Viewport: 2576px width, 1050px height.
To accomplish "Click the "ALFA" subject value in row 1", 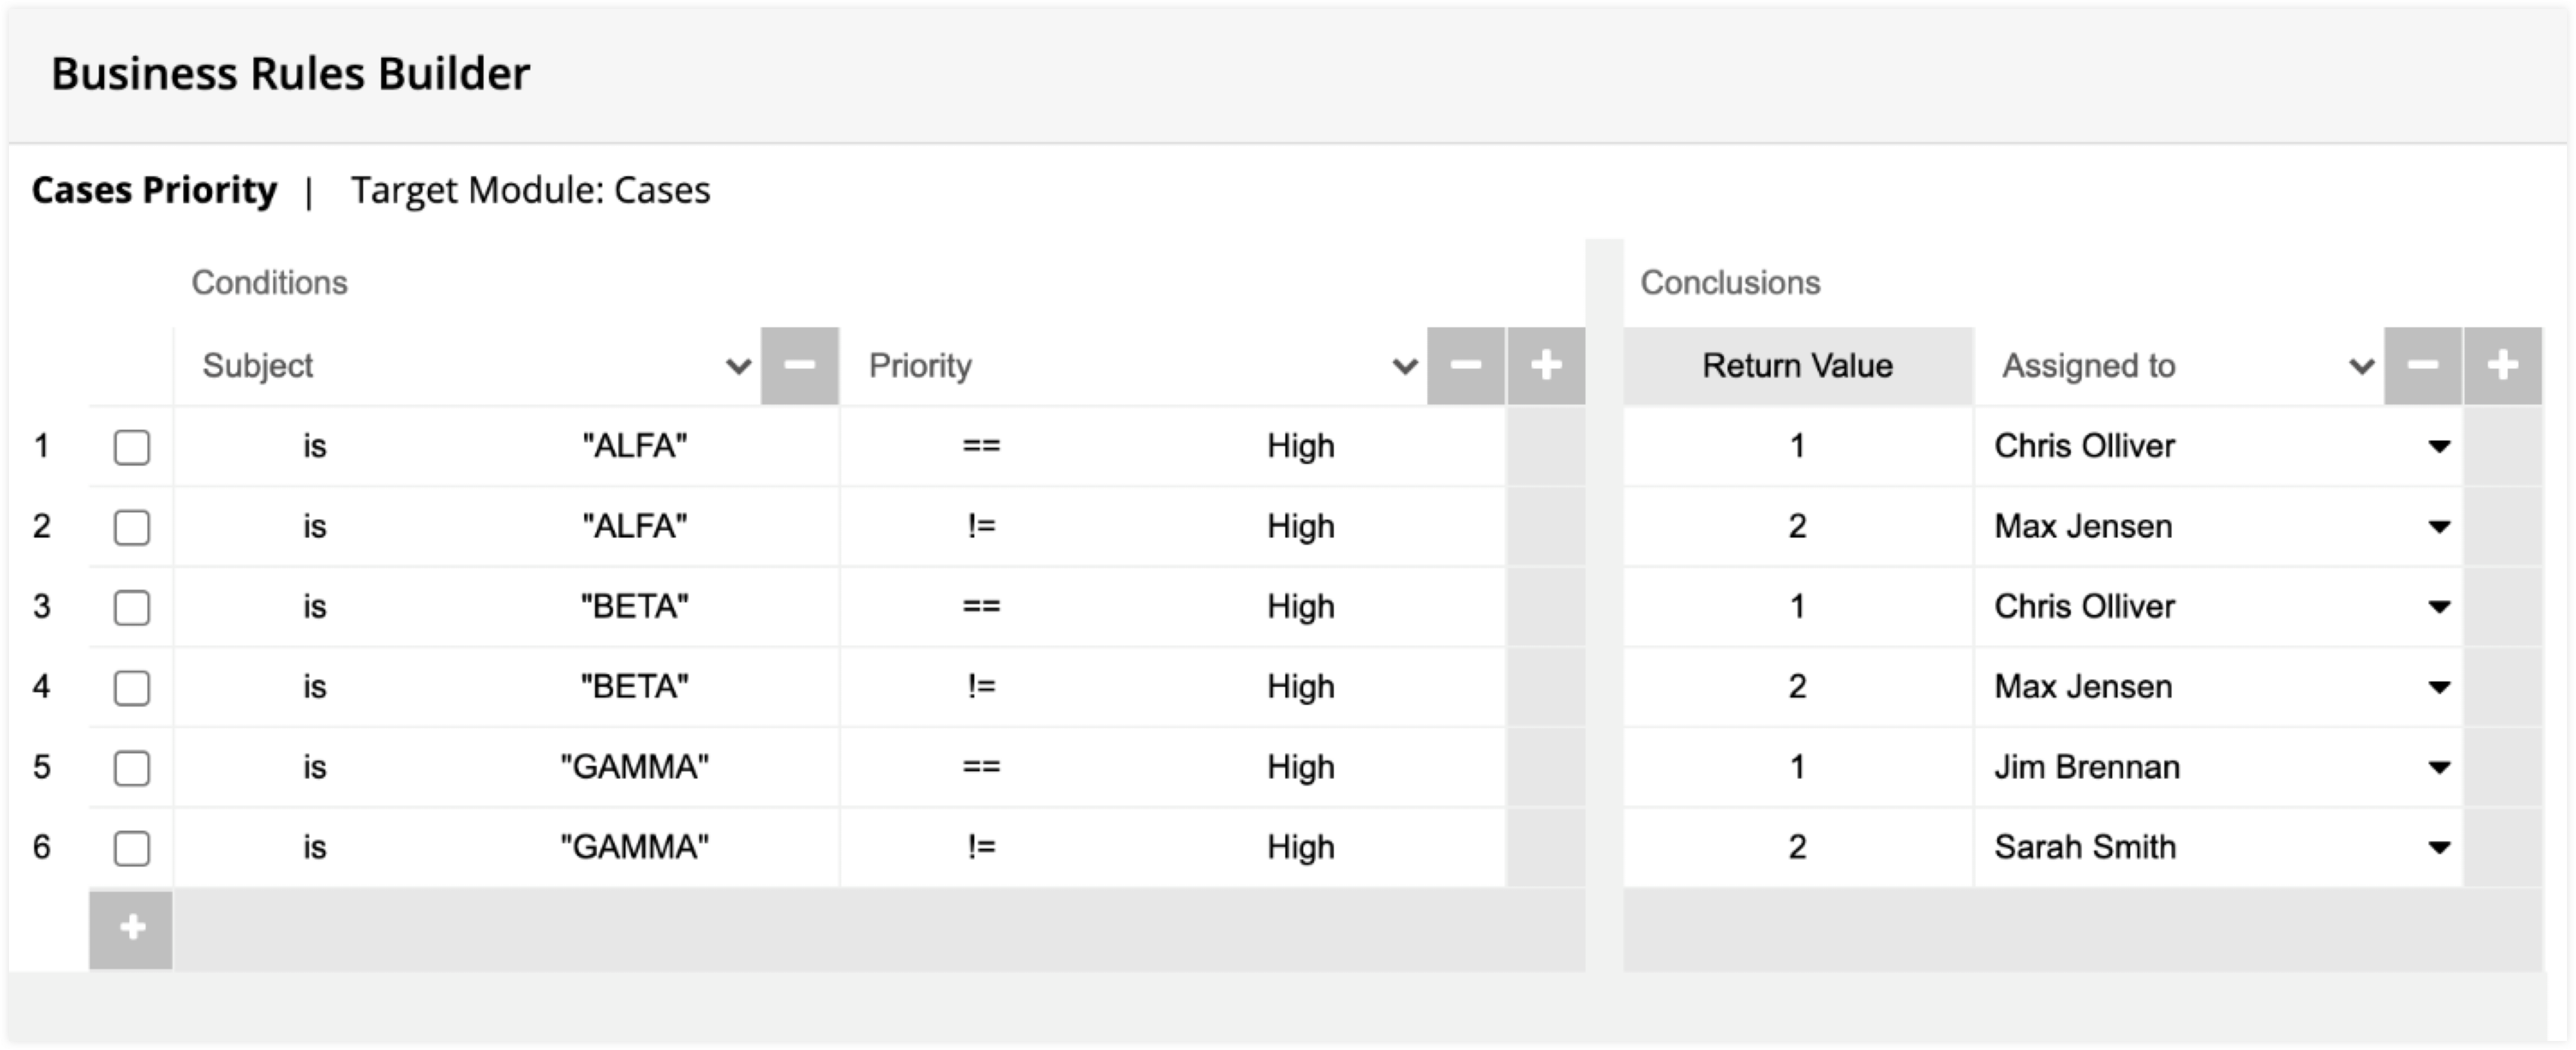I will tap(635, 446).
